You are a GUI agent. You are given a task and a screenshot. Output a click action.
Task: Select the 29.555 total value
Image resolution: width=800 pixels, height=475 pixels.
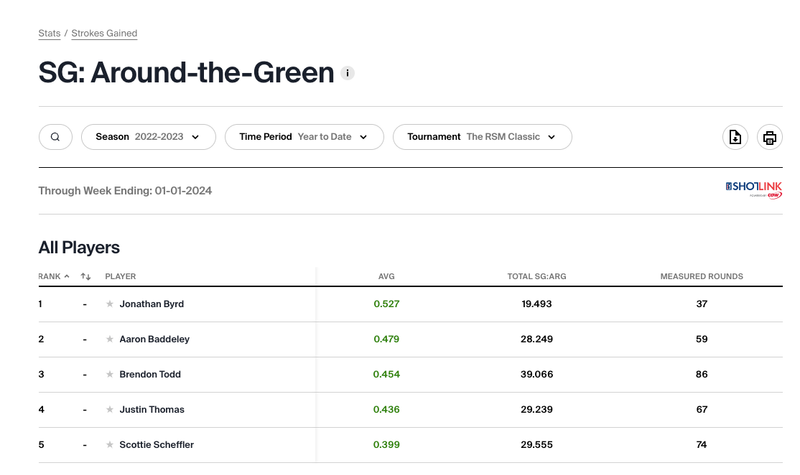(x=537, y=445)
